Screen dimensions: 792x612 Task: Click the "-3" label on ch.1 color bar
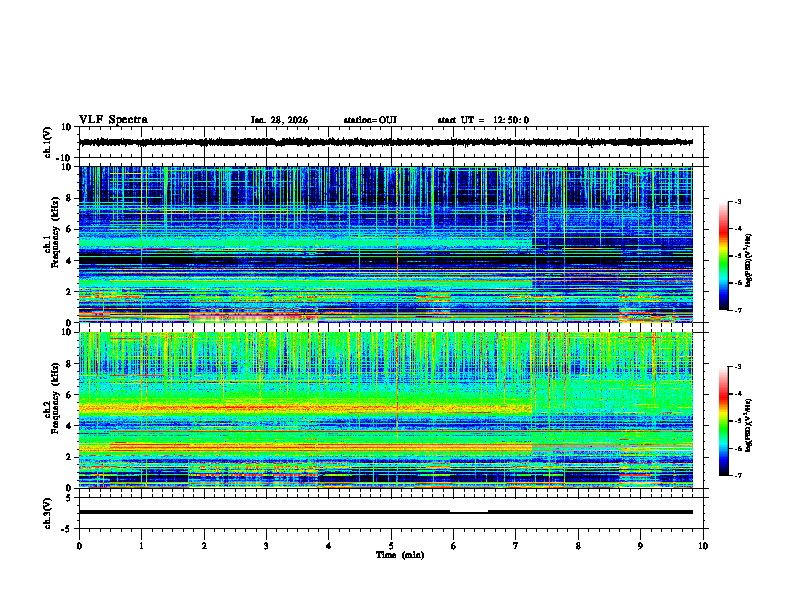click(x=738, y=201)
